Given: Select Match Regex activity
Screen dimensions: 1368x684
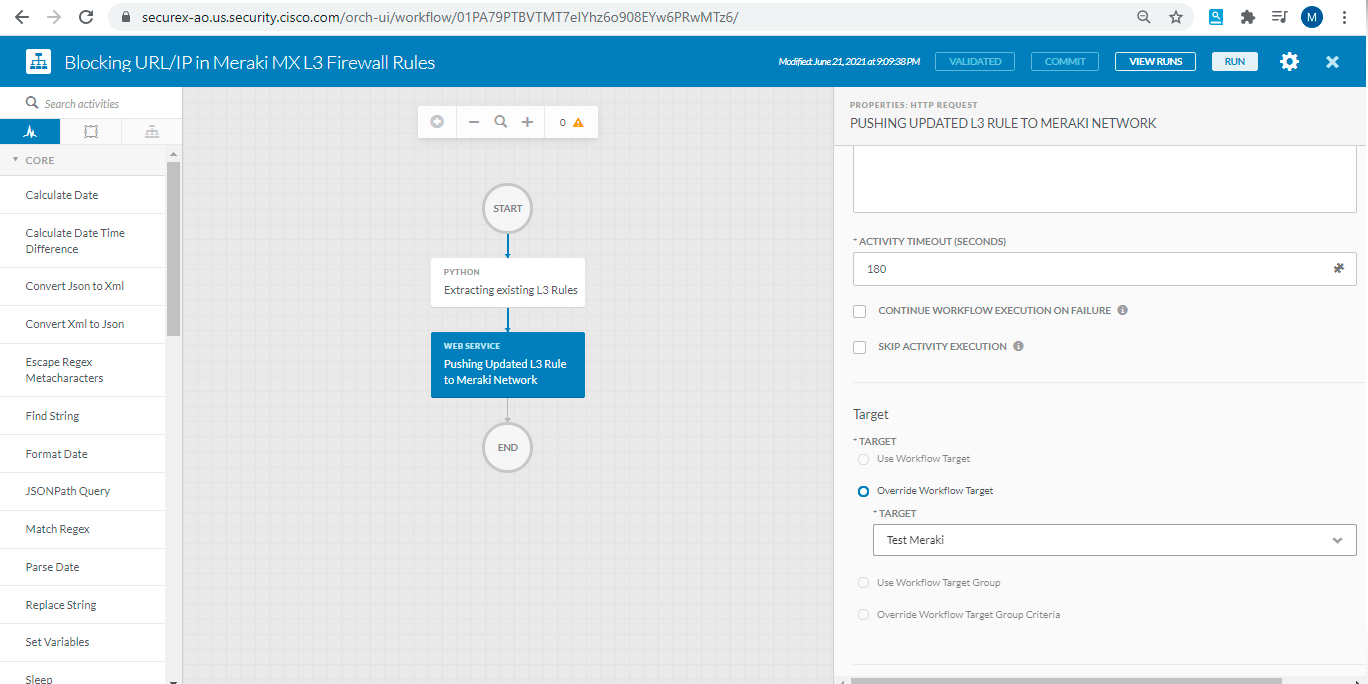Looking at the screenshot, I should tap(83, 529).
